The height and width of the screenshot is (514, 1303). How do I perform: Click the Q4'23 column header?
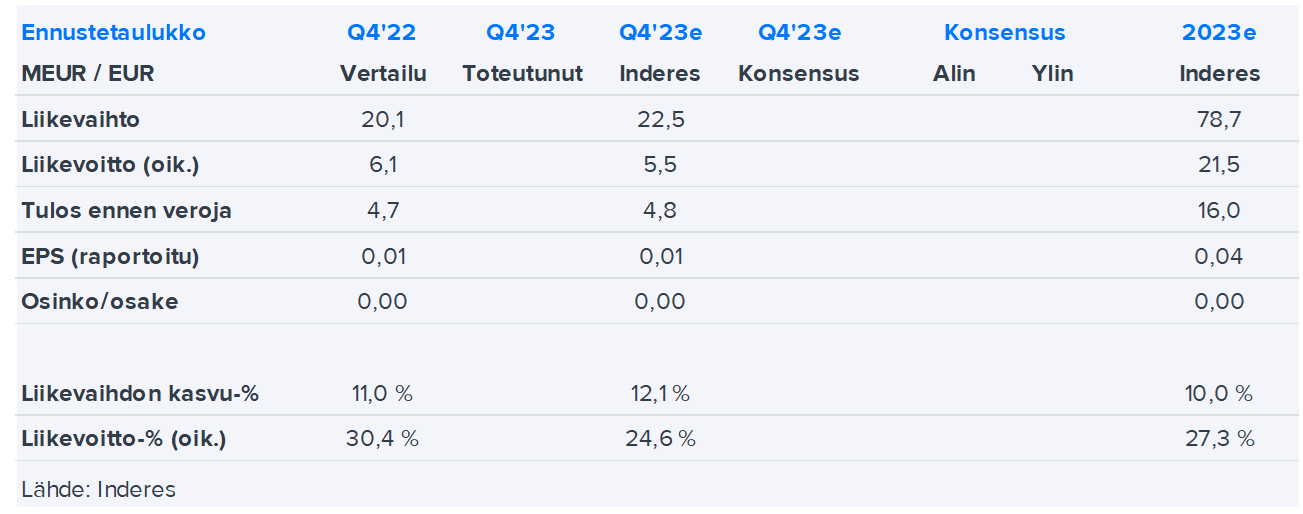click(520, 32)
